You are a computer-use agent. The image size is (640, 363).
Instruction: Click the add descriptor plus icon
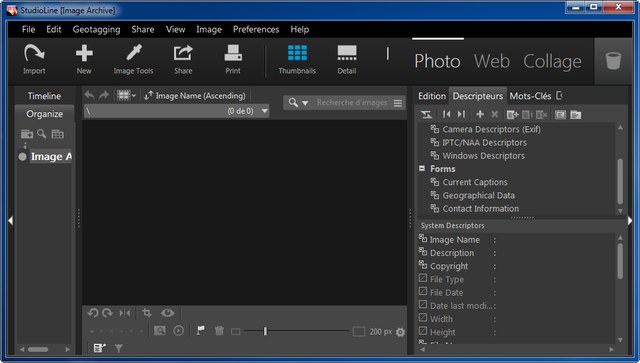click(480, 114)
